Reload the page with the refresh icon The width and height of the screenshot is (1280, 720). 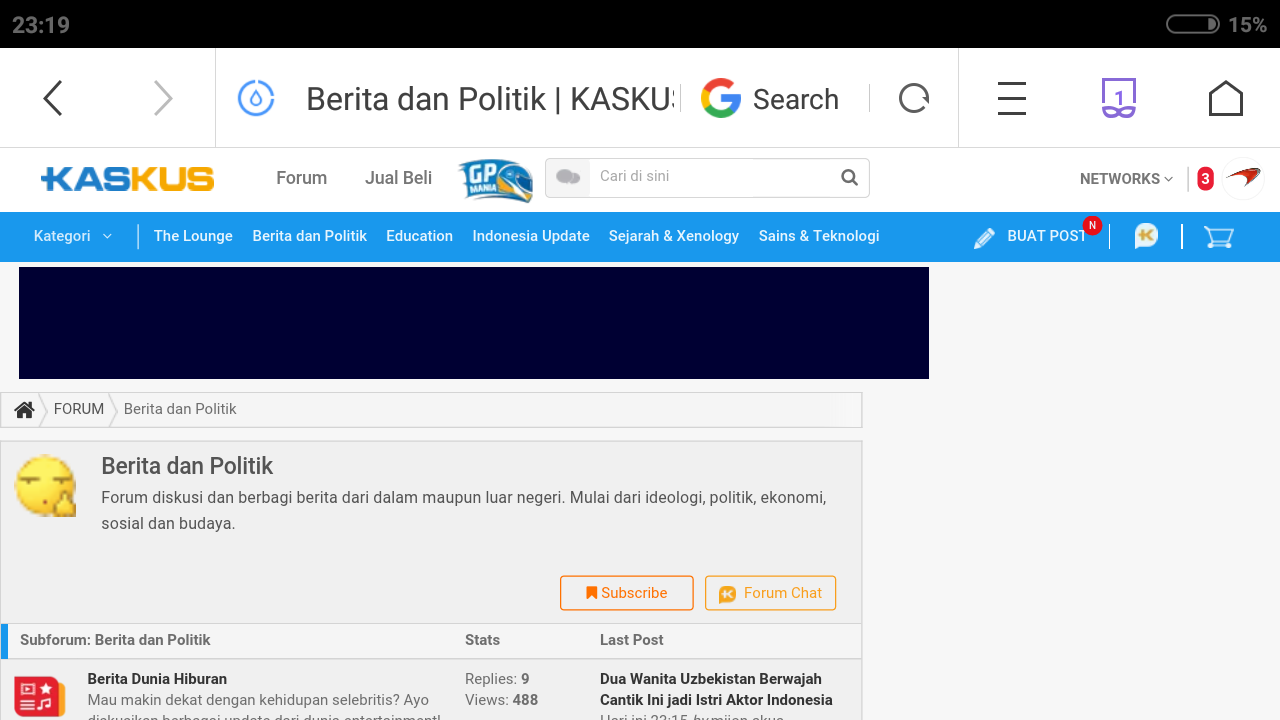click(914, 98)
